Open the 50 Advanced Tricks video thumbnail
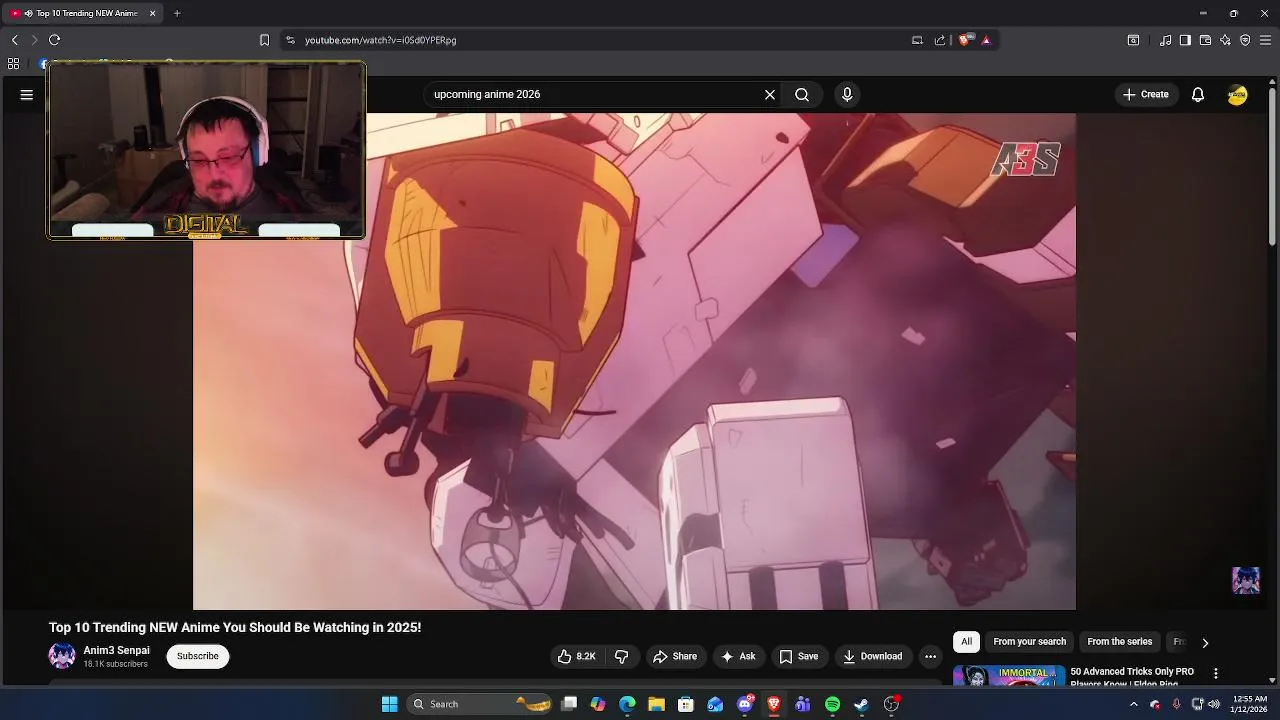Viewport: 1280px width, 720px height. click(1008, 676)
